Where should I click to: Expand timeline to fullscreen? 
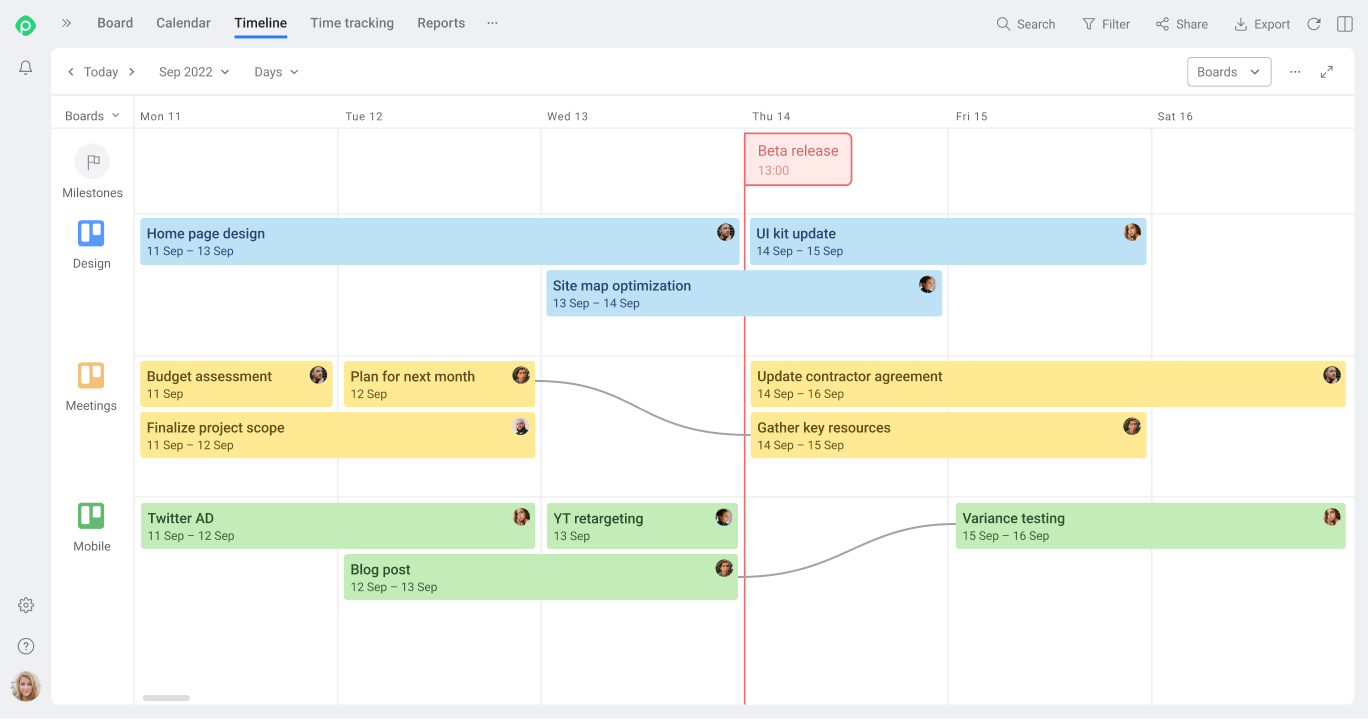[x=1327, y=72]
